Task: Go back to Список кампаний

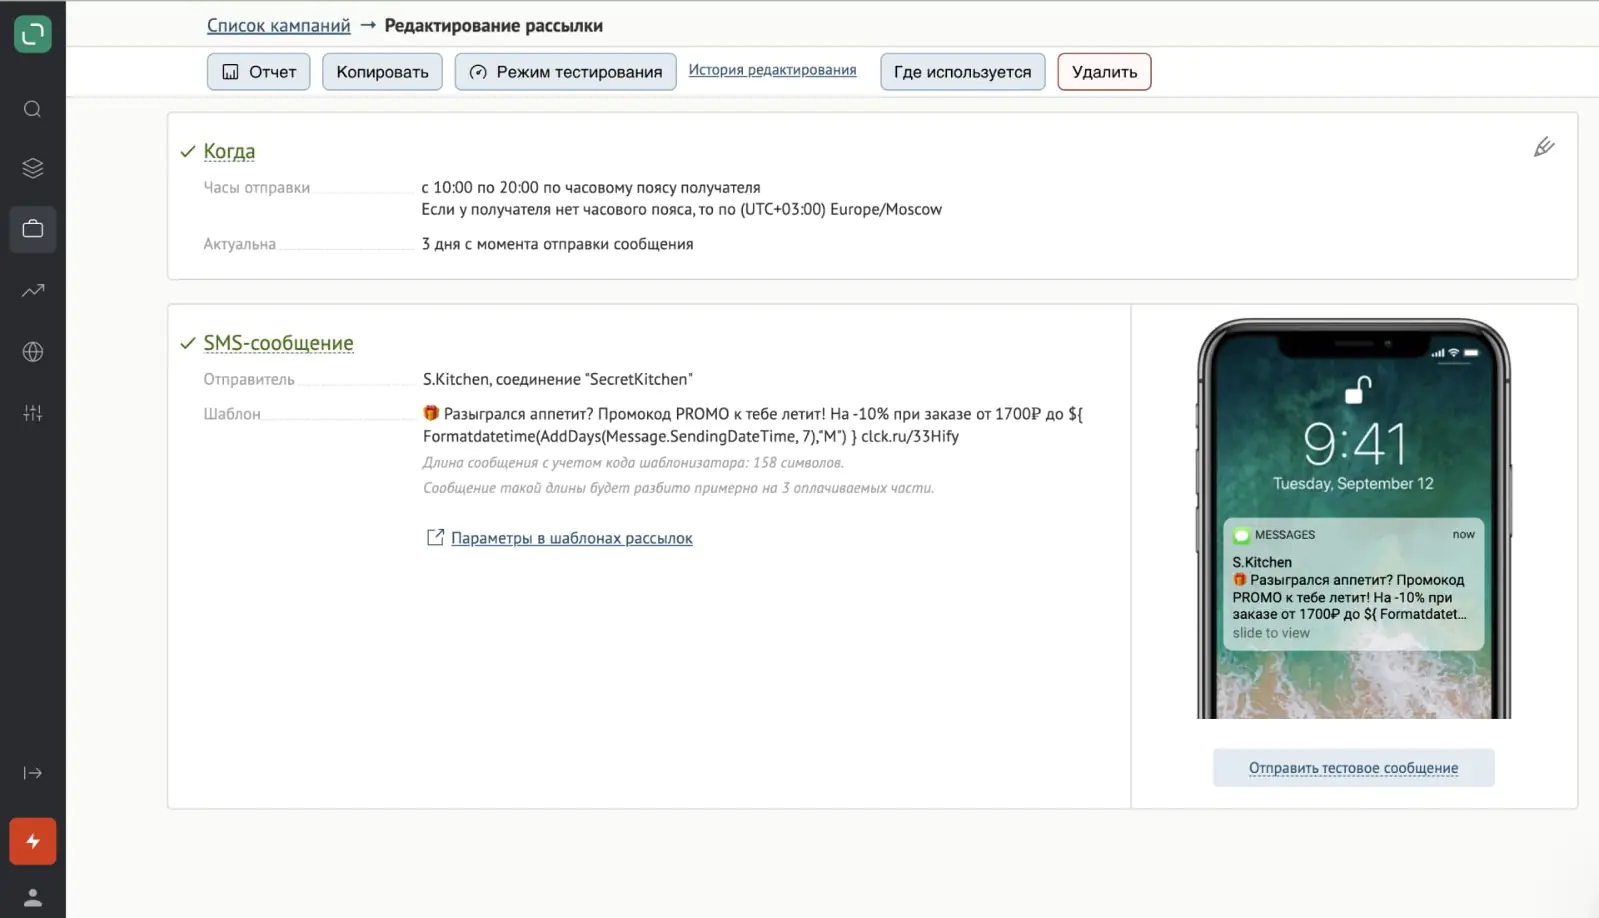Action: click(278, 26)
